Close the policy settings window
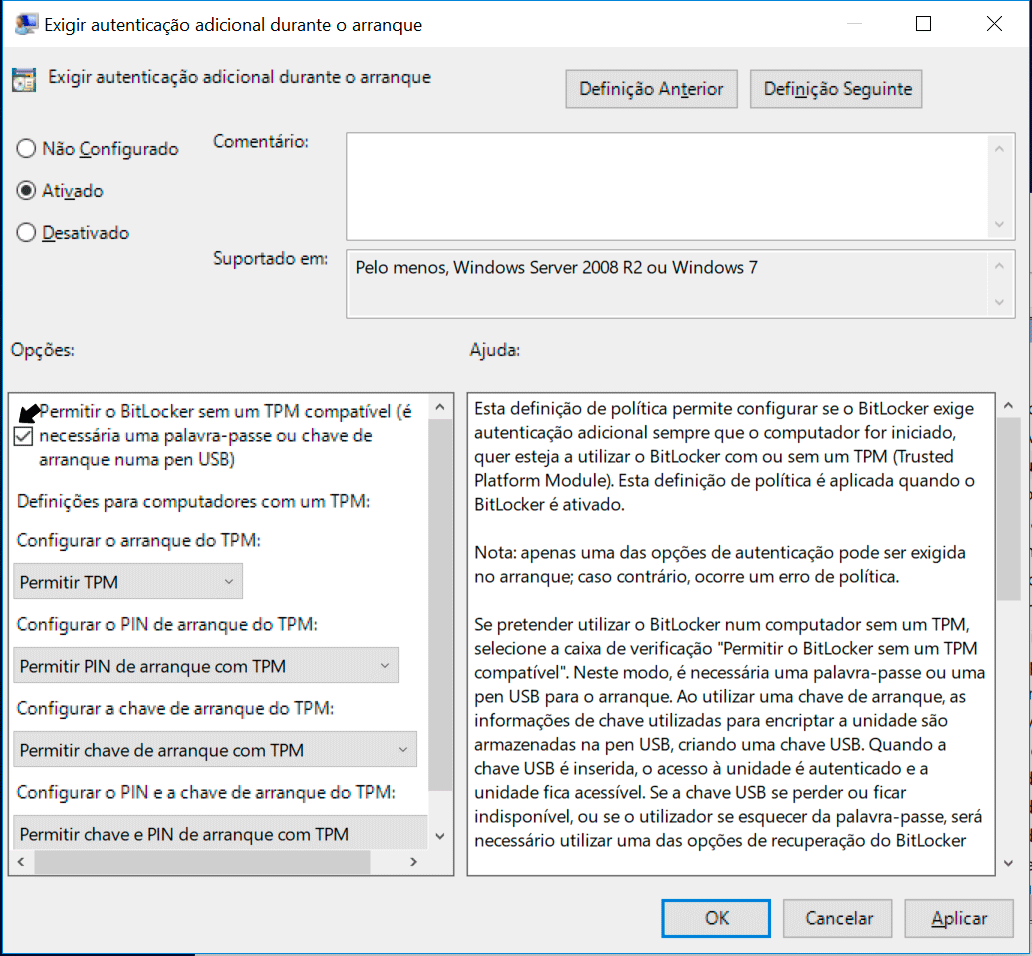The image size is (1032, 956). click(x=994, y=24)
